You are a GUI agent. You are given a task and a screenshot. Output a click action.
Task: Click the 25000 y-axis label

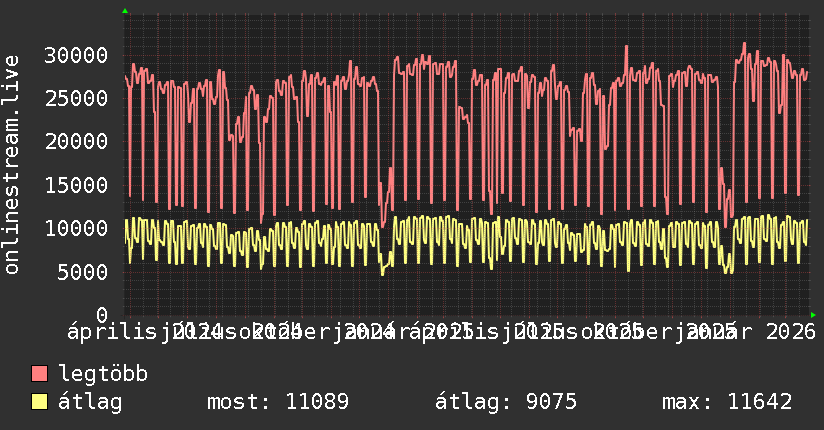[x=78, y=98]
